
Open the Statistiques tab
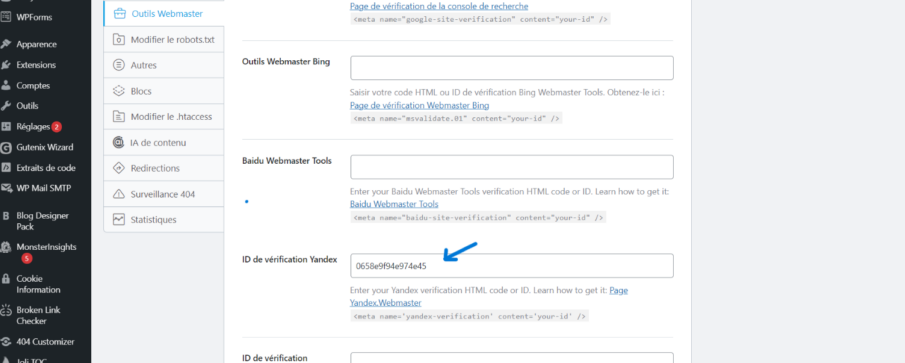click(163, 220)
